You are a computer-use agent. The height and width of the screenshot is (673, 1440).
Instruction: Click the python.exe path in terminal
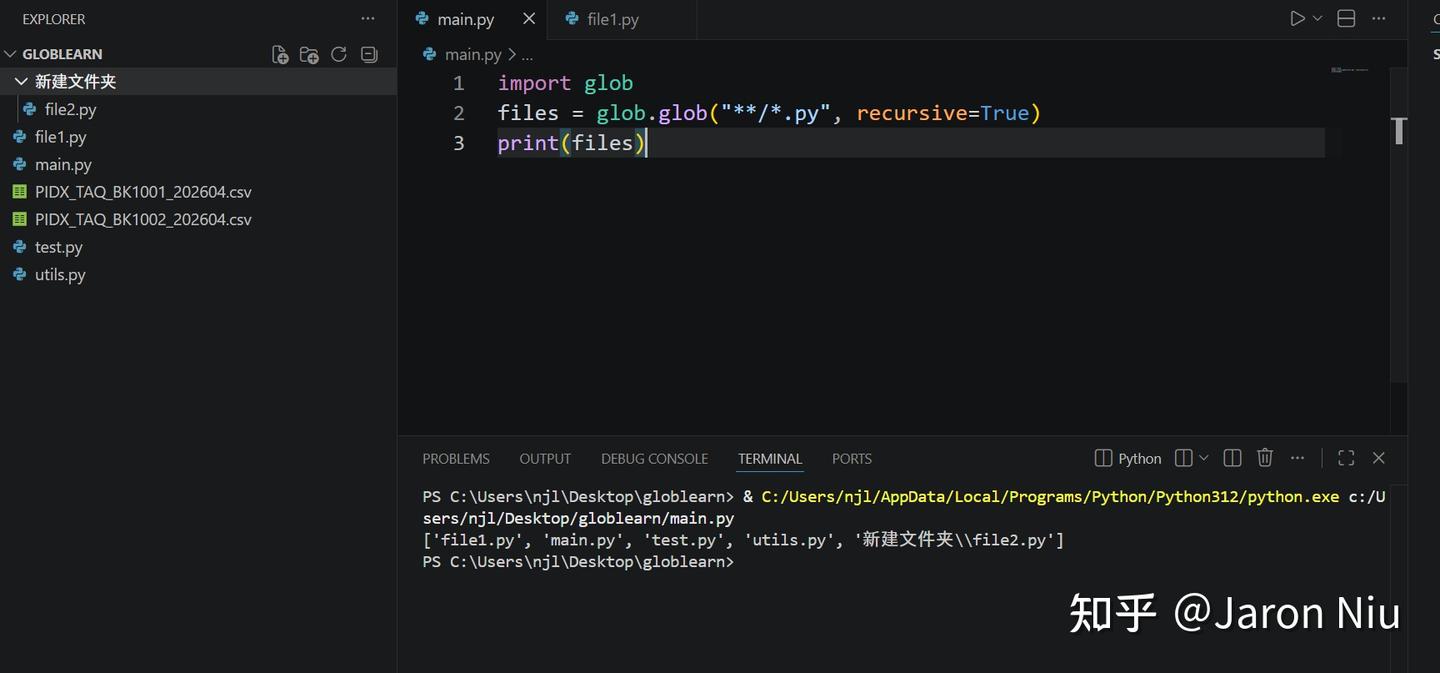1050,497
